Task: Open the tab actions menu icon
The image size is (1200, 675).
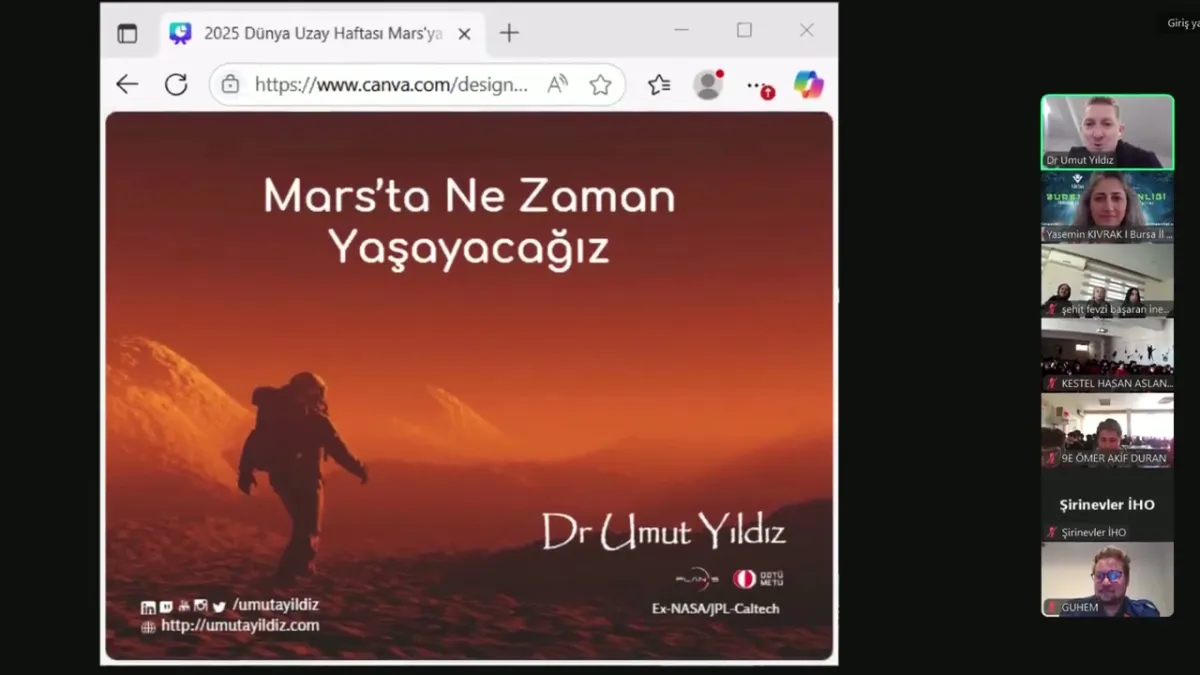Action: (x=127, y=33)
